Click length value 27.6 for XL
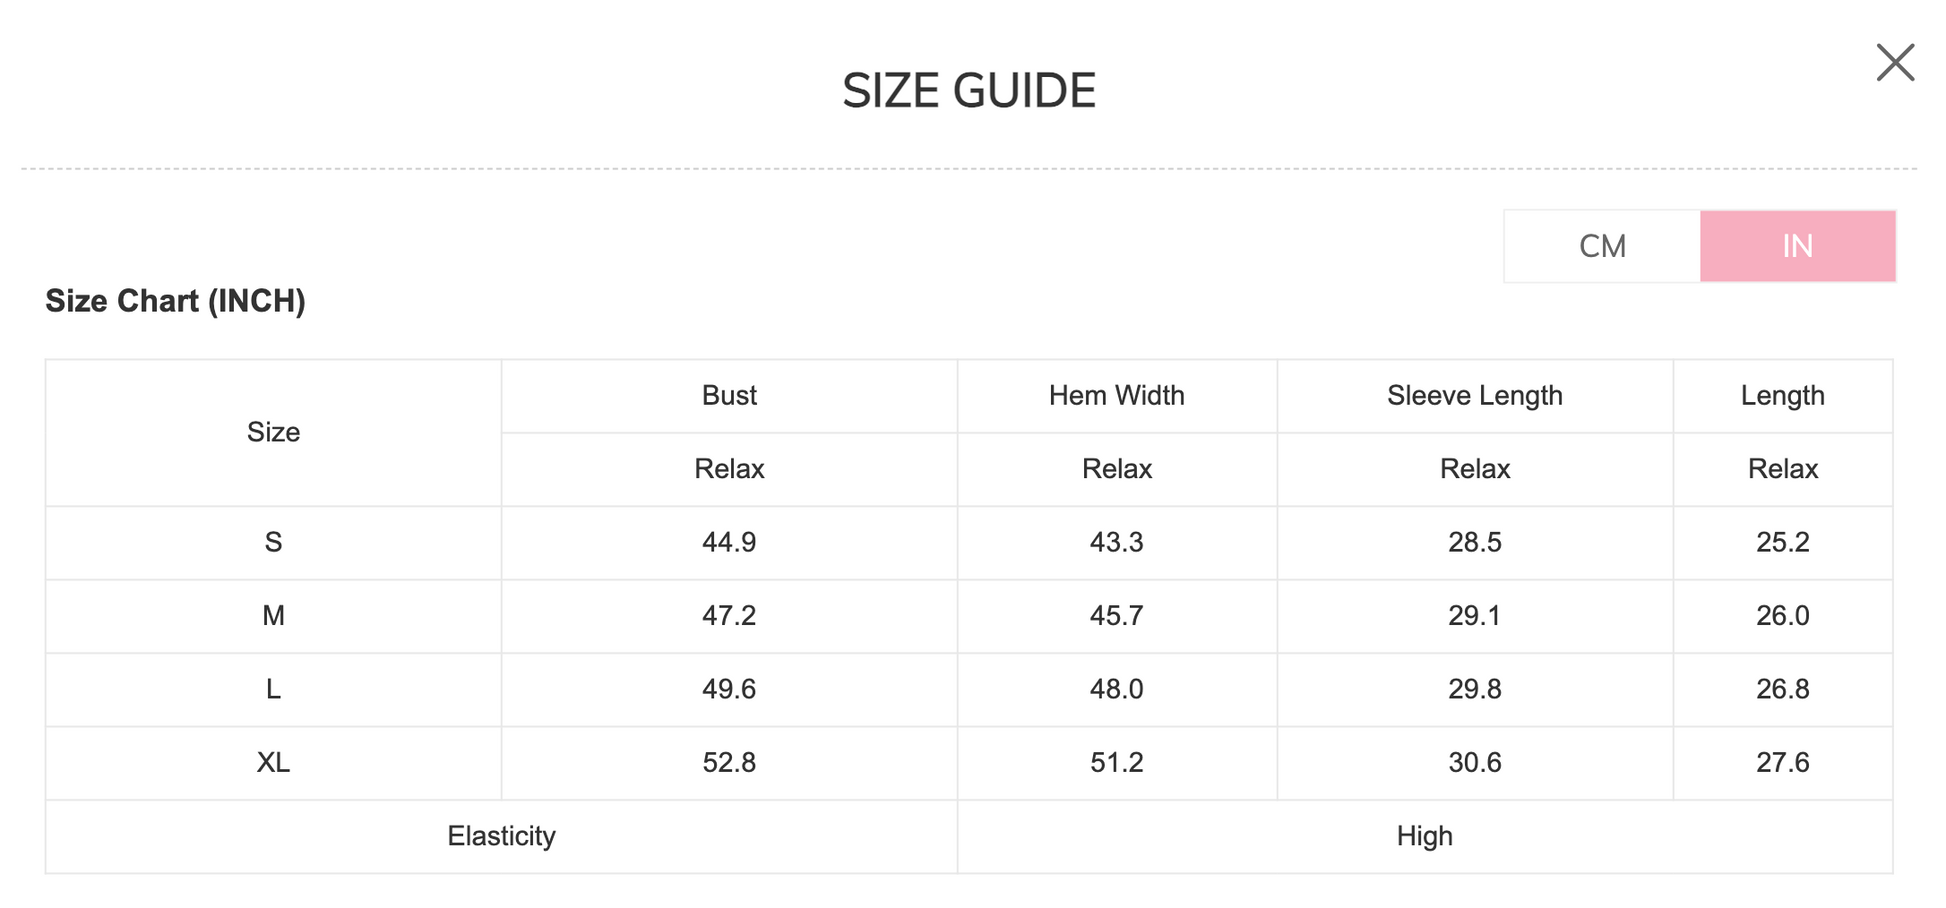The width and height of the screenshot is (1946, 908). (1782, 763)
